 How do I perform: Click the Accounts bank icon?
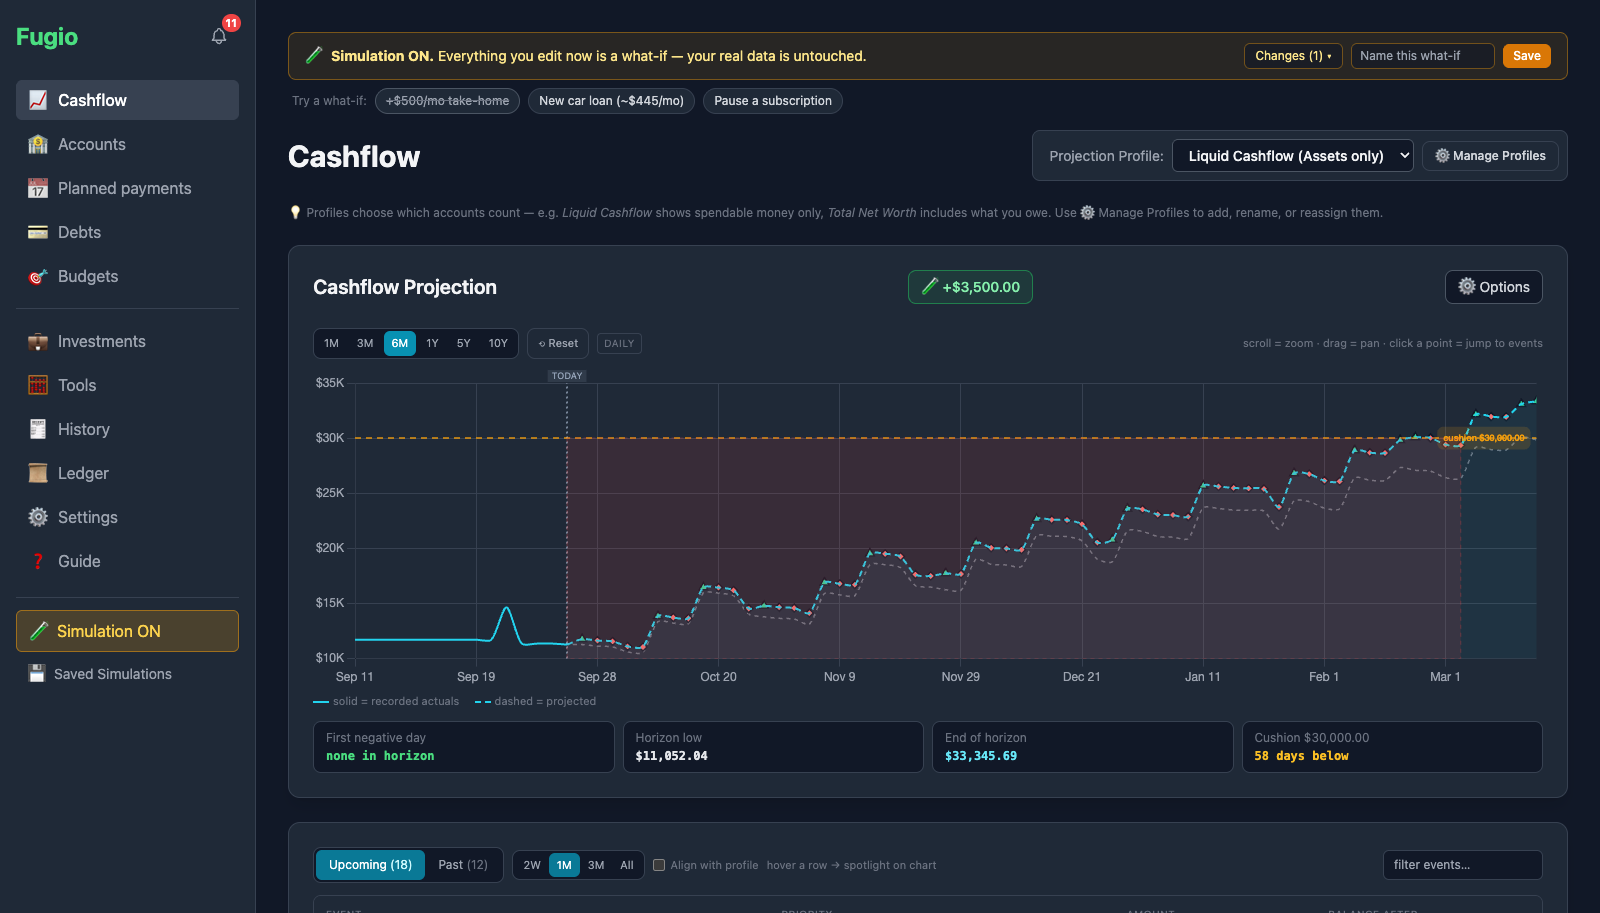point(38,144)
